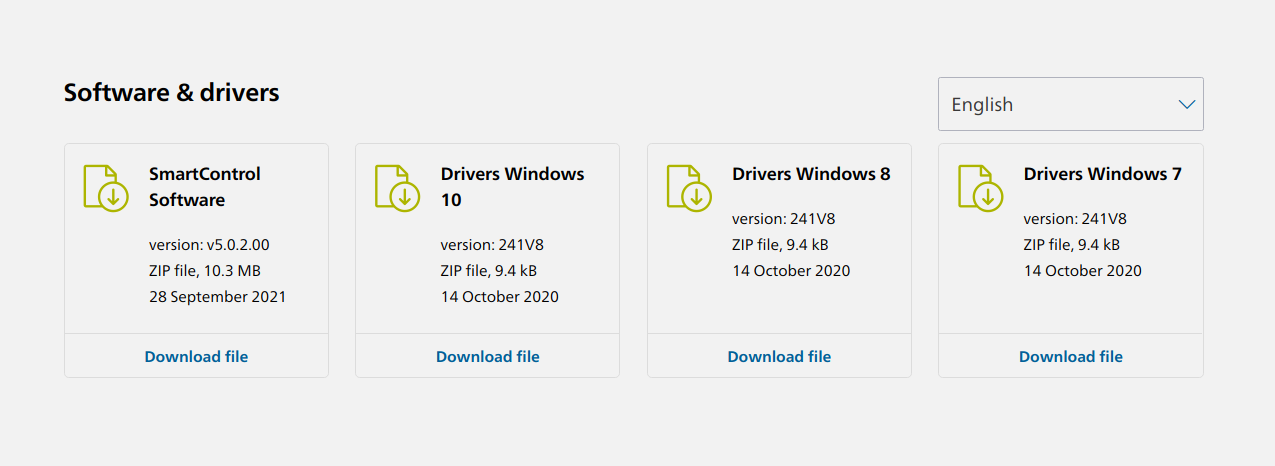Image resolution: width=1275 pixels, height=466 pixels.
Task: Click the SmartControl Software download file icon
Action: pos(107,187)
